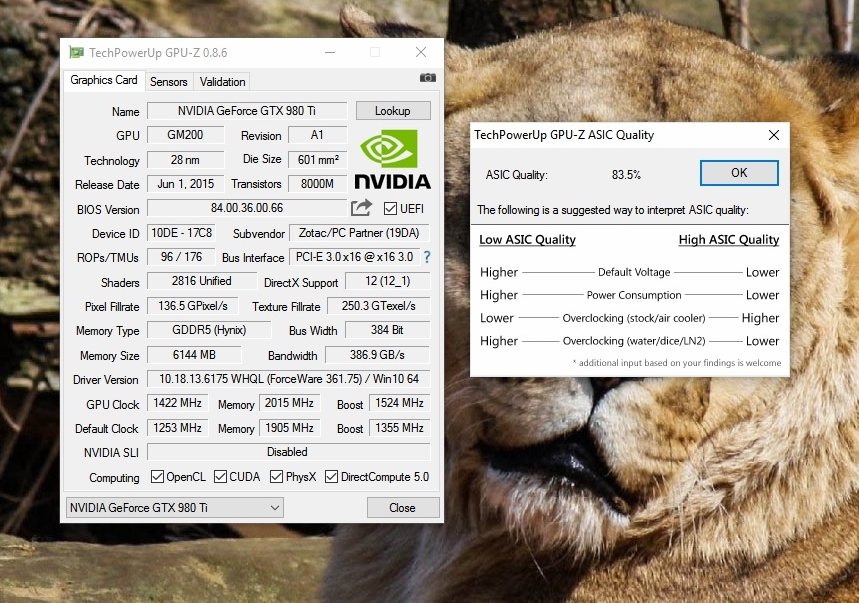Click the Transistors field 8000M
Screen dimensions: 859x603
(318, 184)
